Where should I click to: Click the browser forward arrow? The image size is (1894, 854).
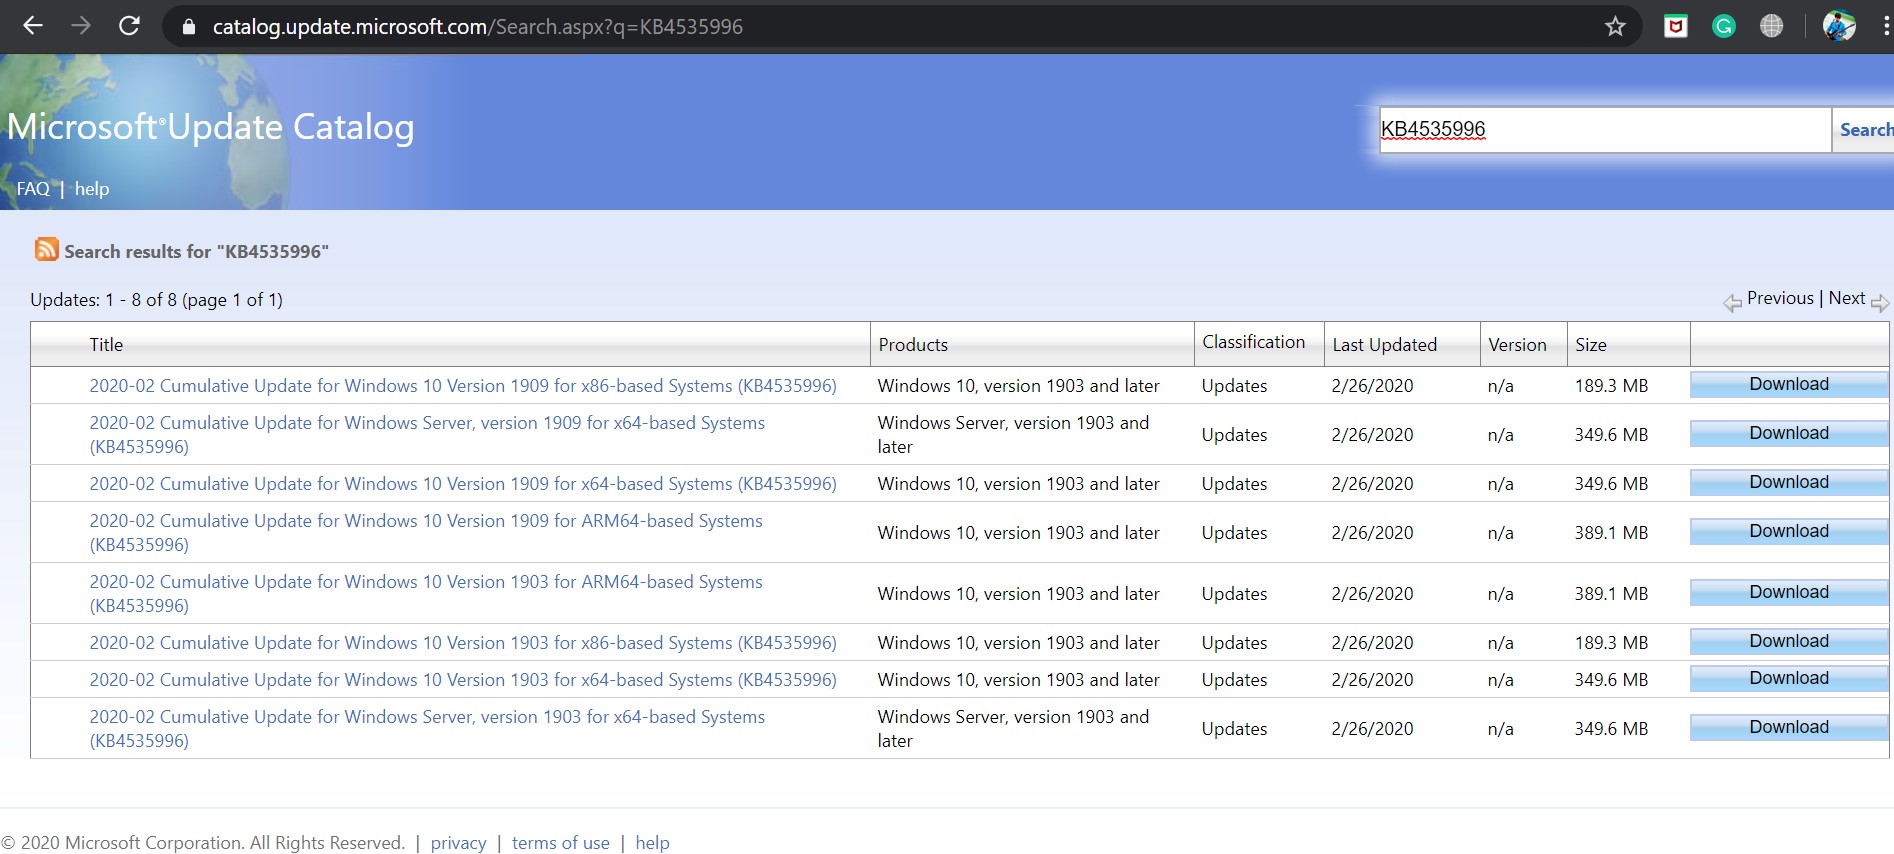81,26
